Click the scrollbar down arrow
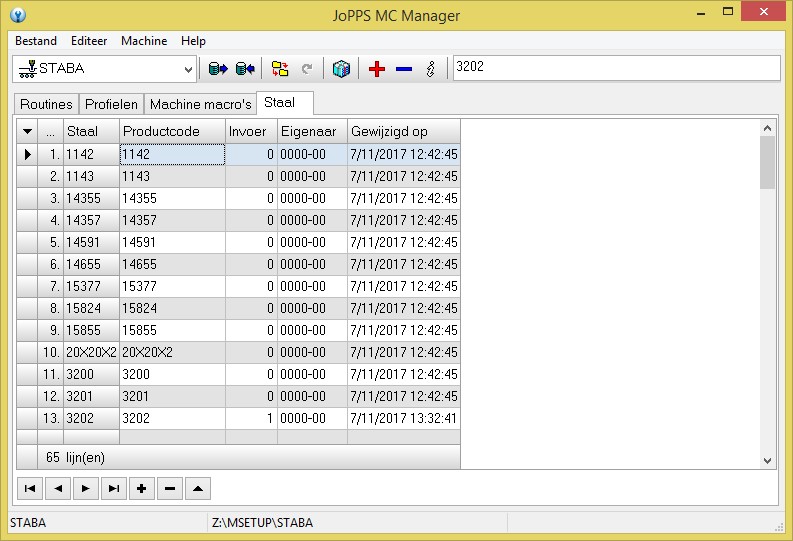This screenshot has width=793, height=541. (x=767, y=461)
